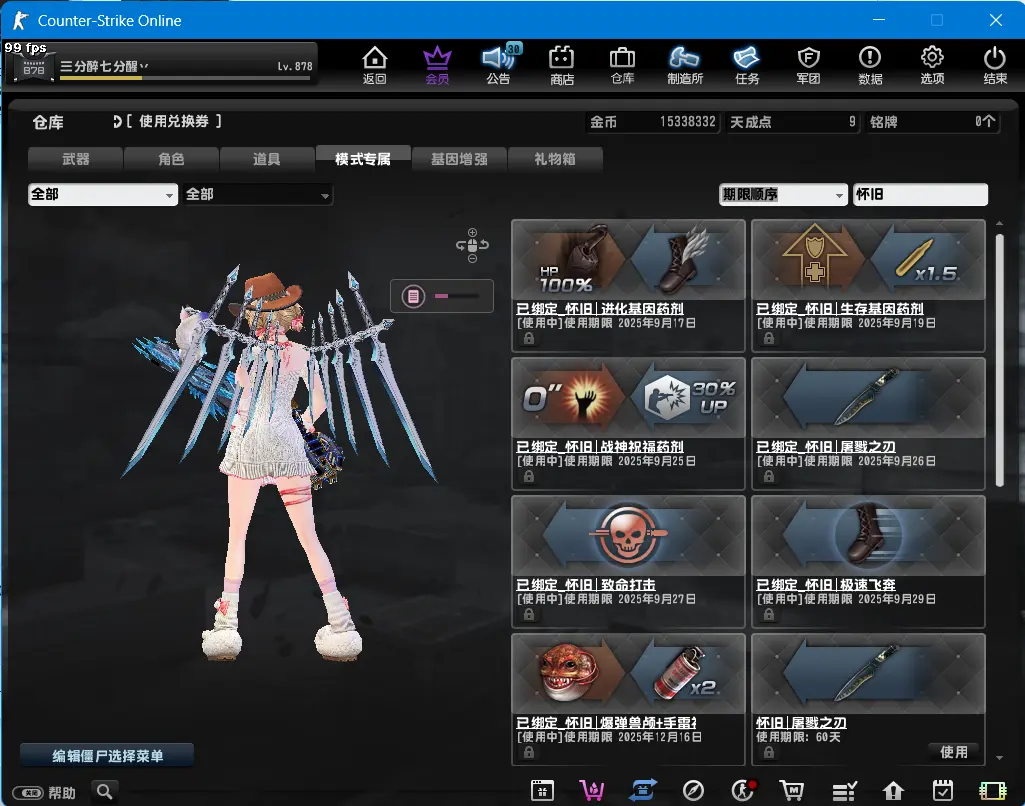Open the 仓库 inventory briefcase icon
Image resolution: width=1025 pixels, height=806 pixels.
pos(622,65)
